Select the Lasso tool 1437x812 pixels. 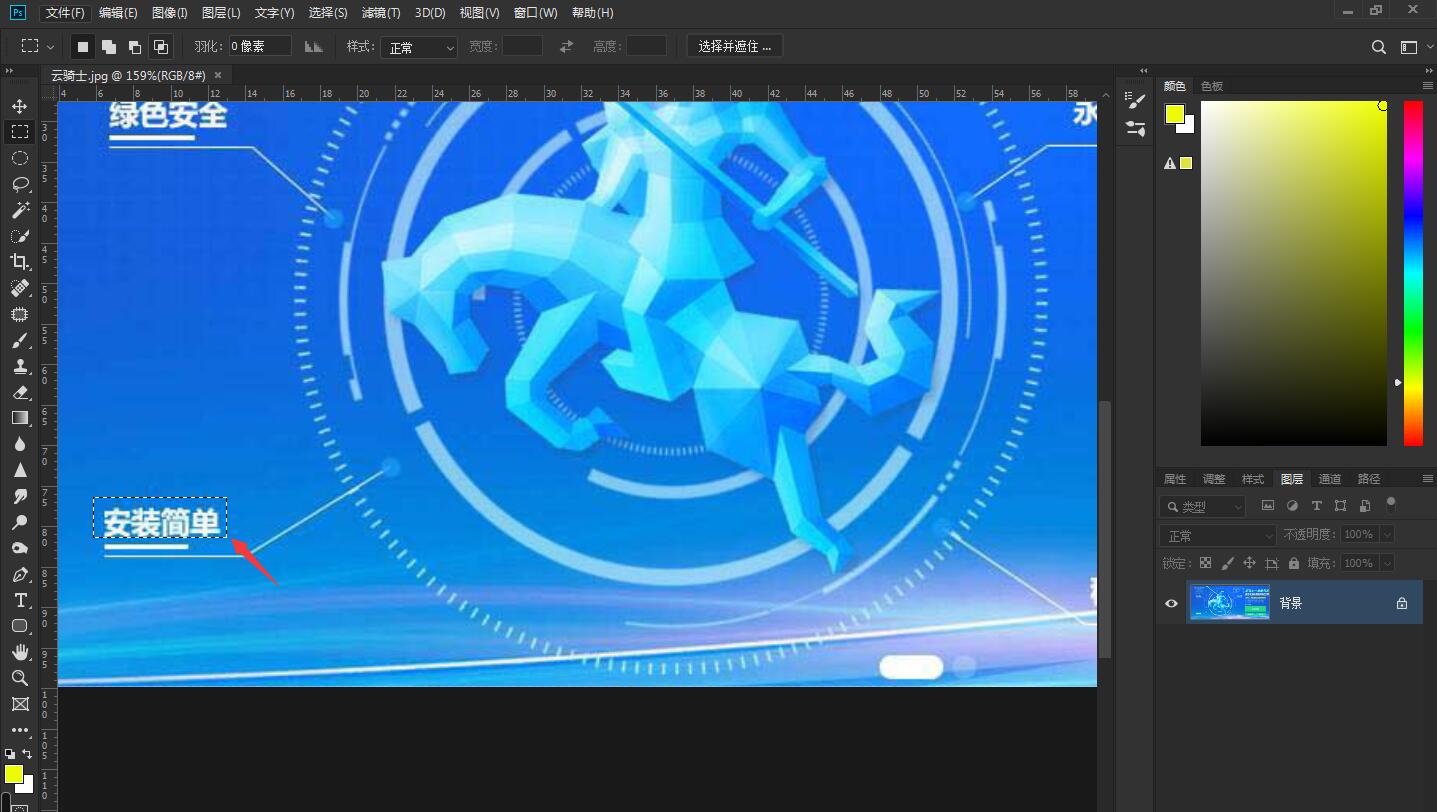19,184
